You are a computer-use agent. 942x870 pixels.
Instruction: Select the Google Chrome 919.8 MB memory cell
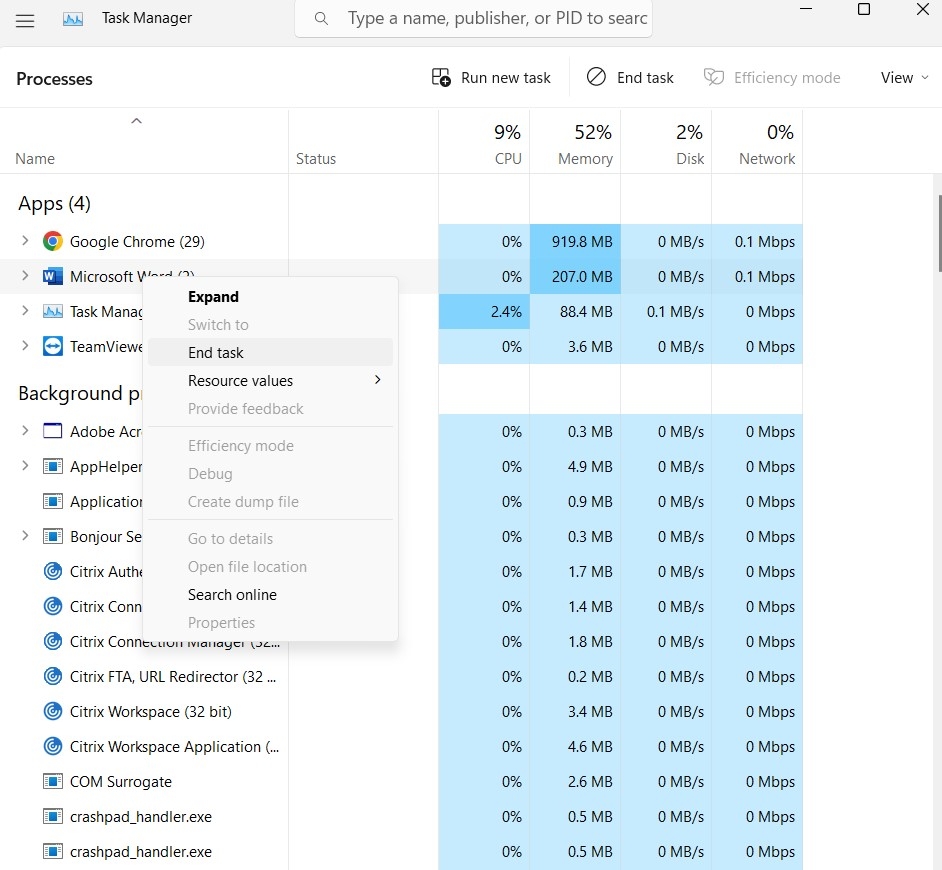point(575,242)
